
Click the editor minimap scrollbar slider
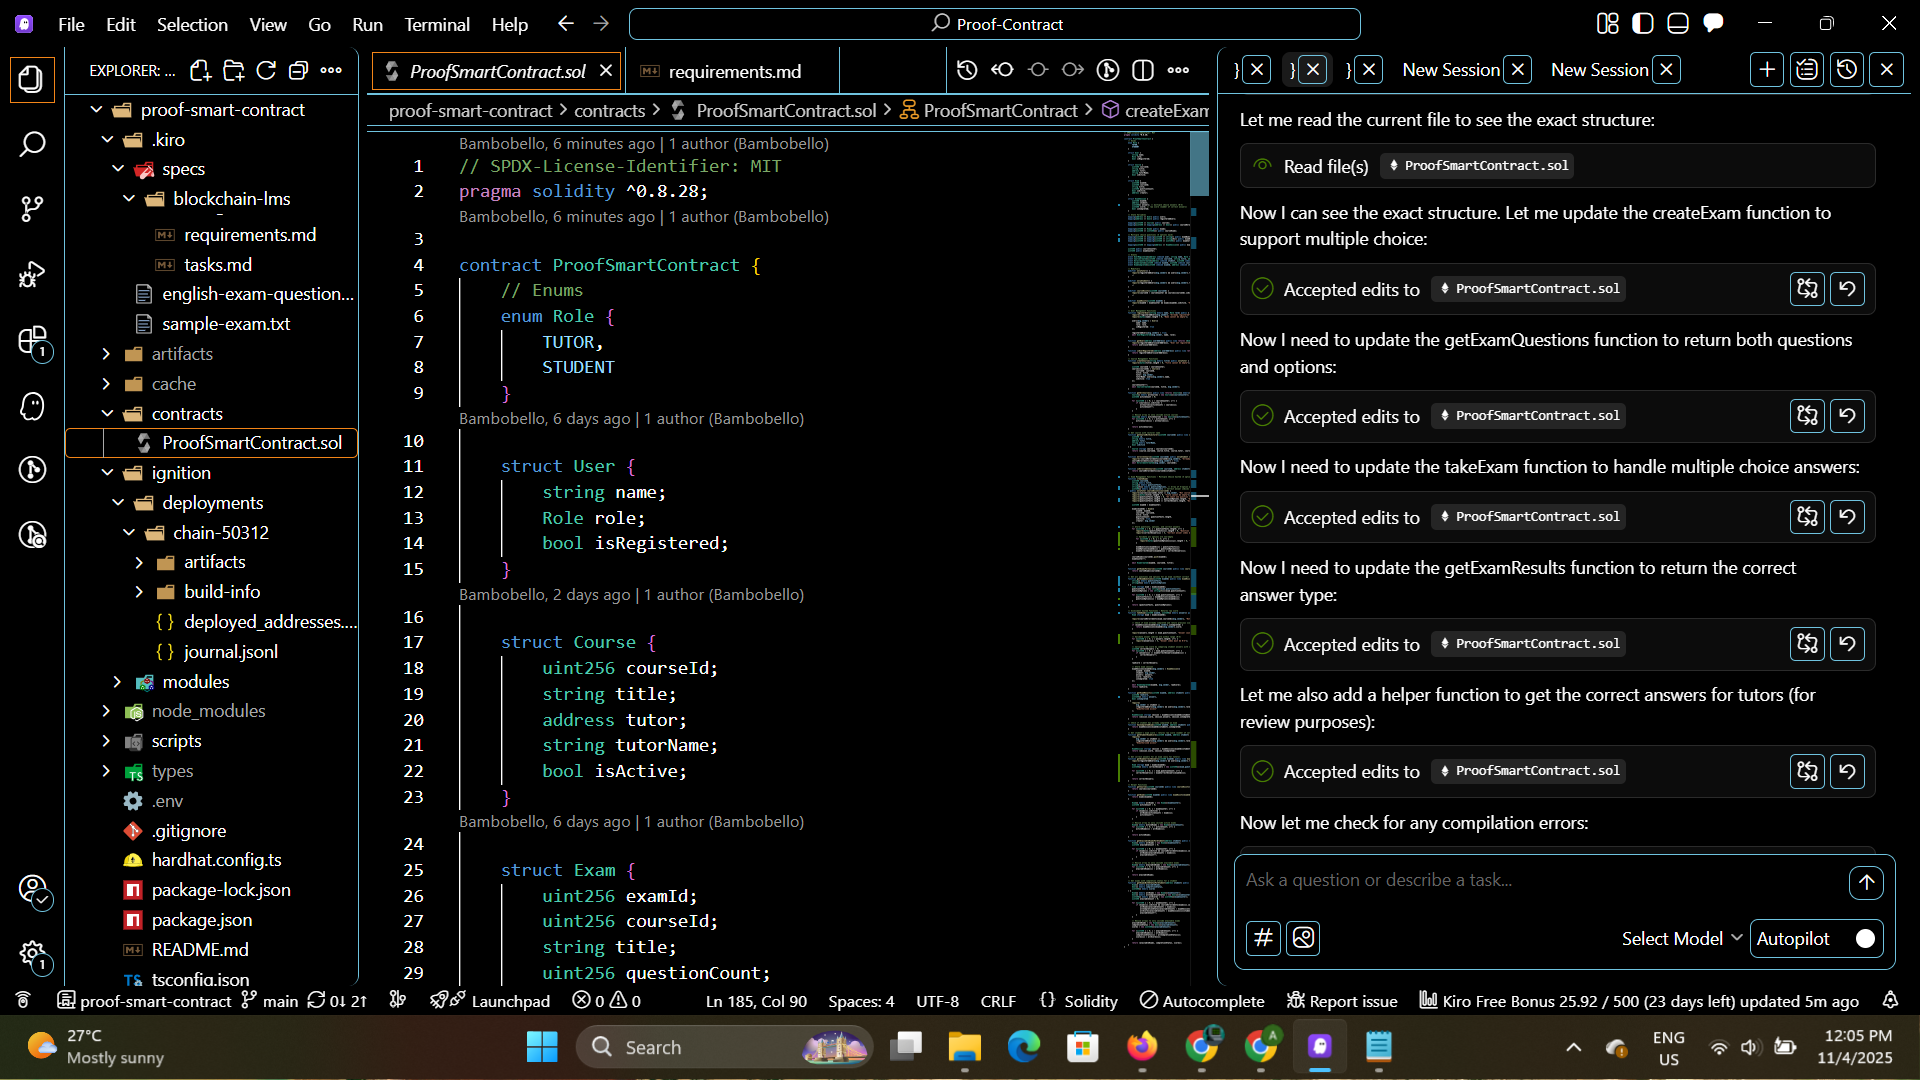tap(1199, 165)
